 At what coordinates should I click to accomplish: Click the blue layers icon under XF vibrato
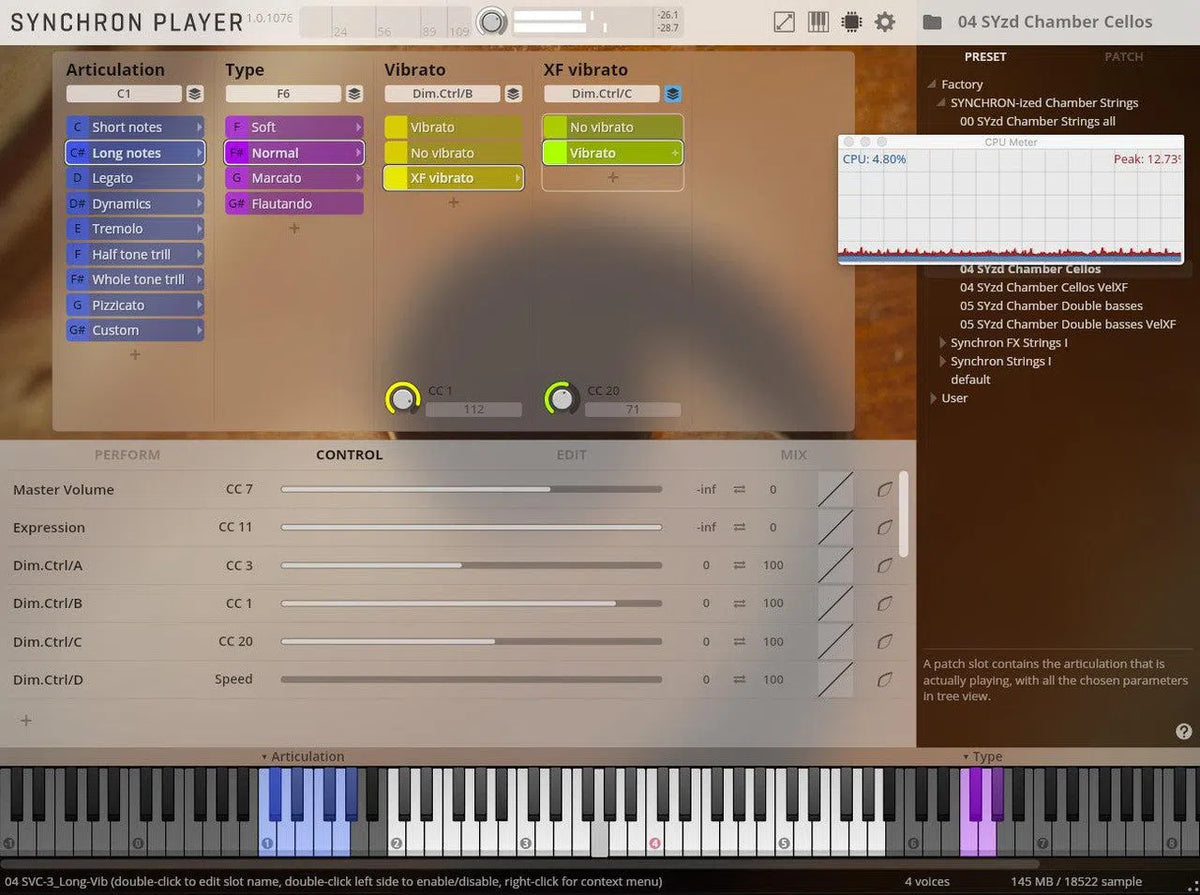click(x=673, y=94)
